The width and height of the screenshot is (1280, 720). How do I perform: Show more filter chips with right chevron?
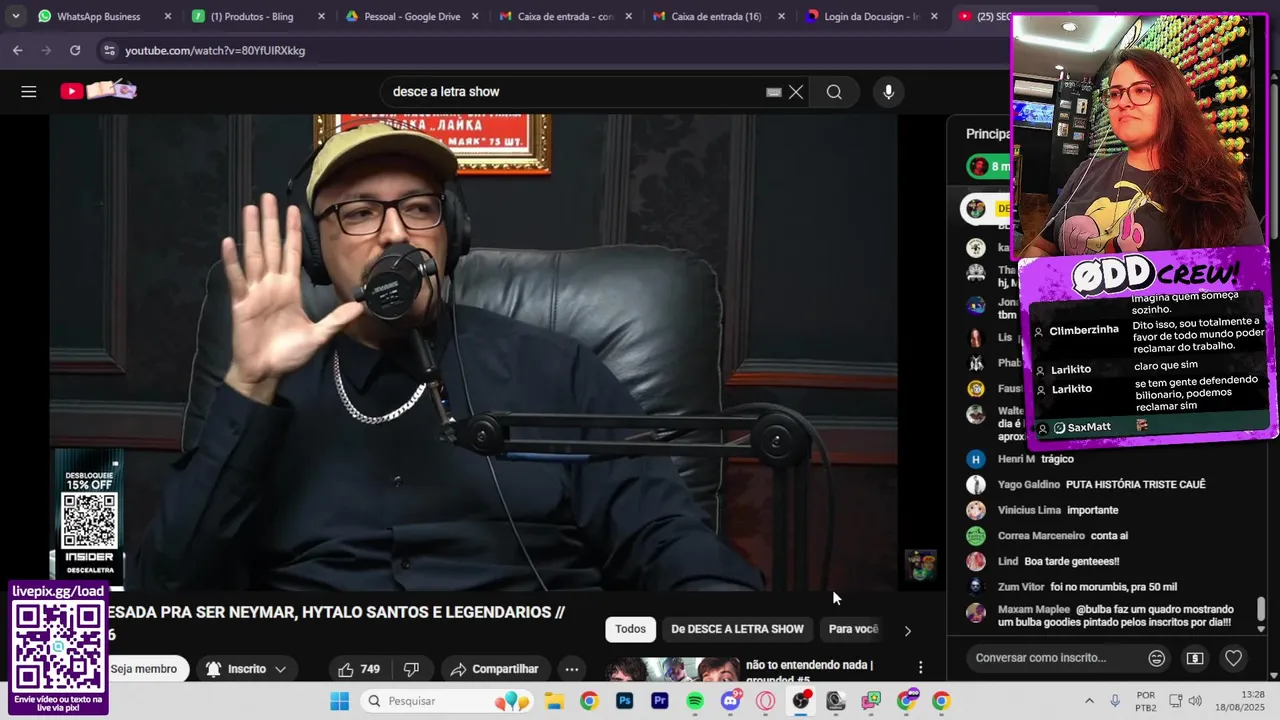pos(907,630)
